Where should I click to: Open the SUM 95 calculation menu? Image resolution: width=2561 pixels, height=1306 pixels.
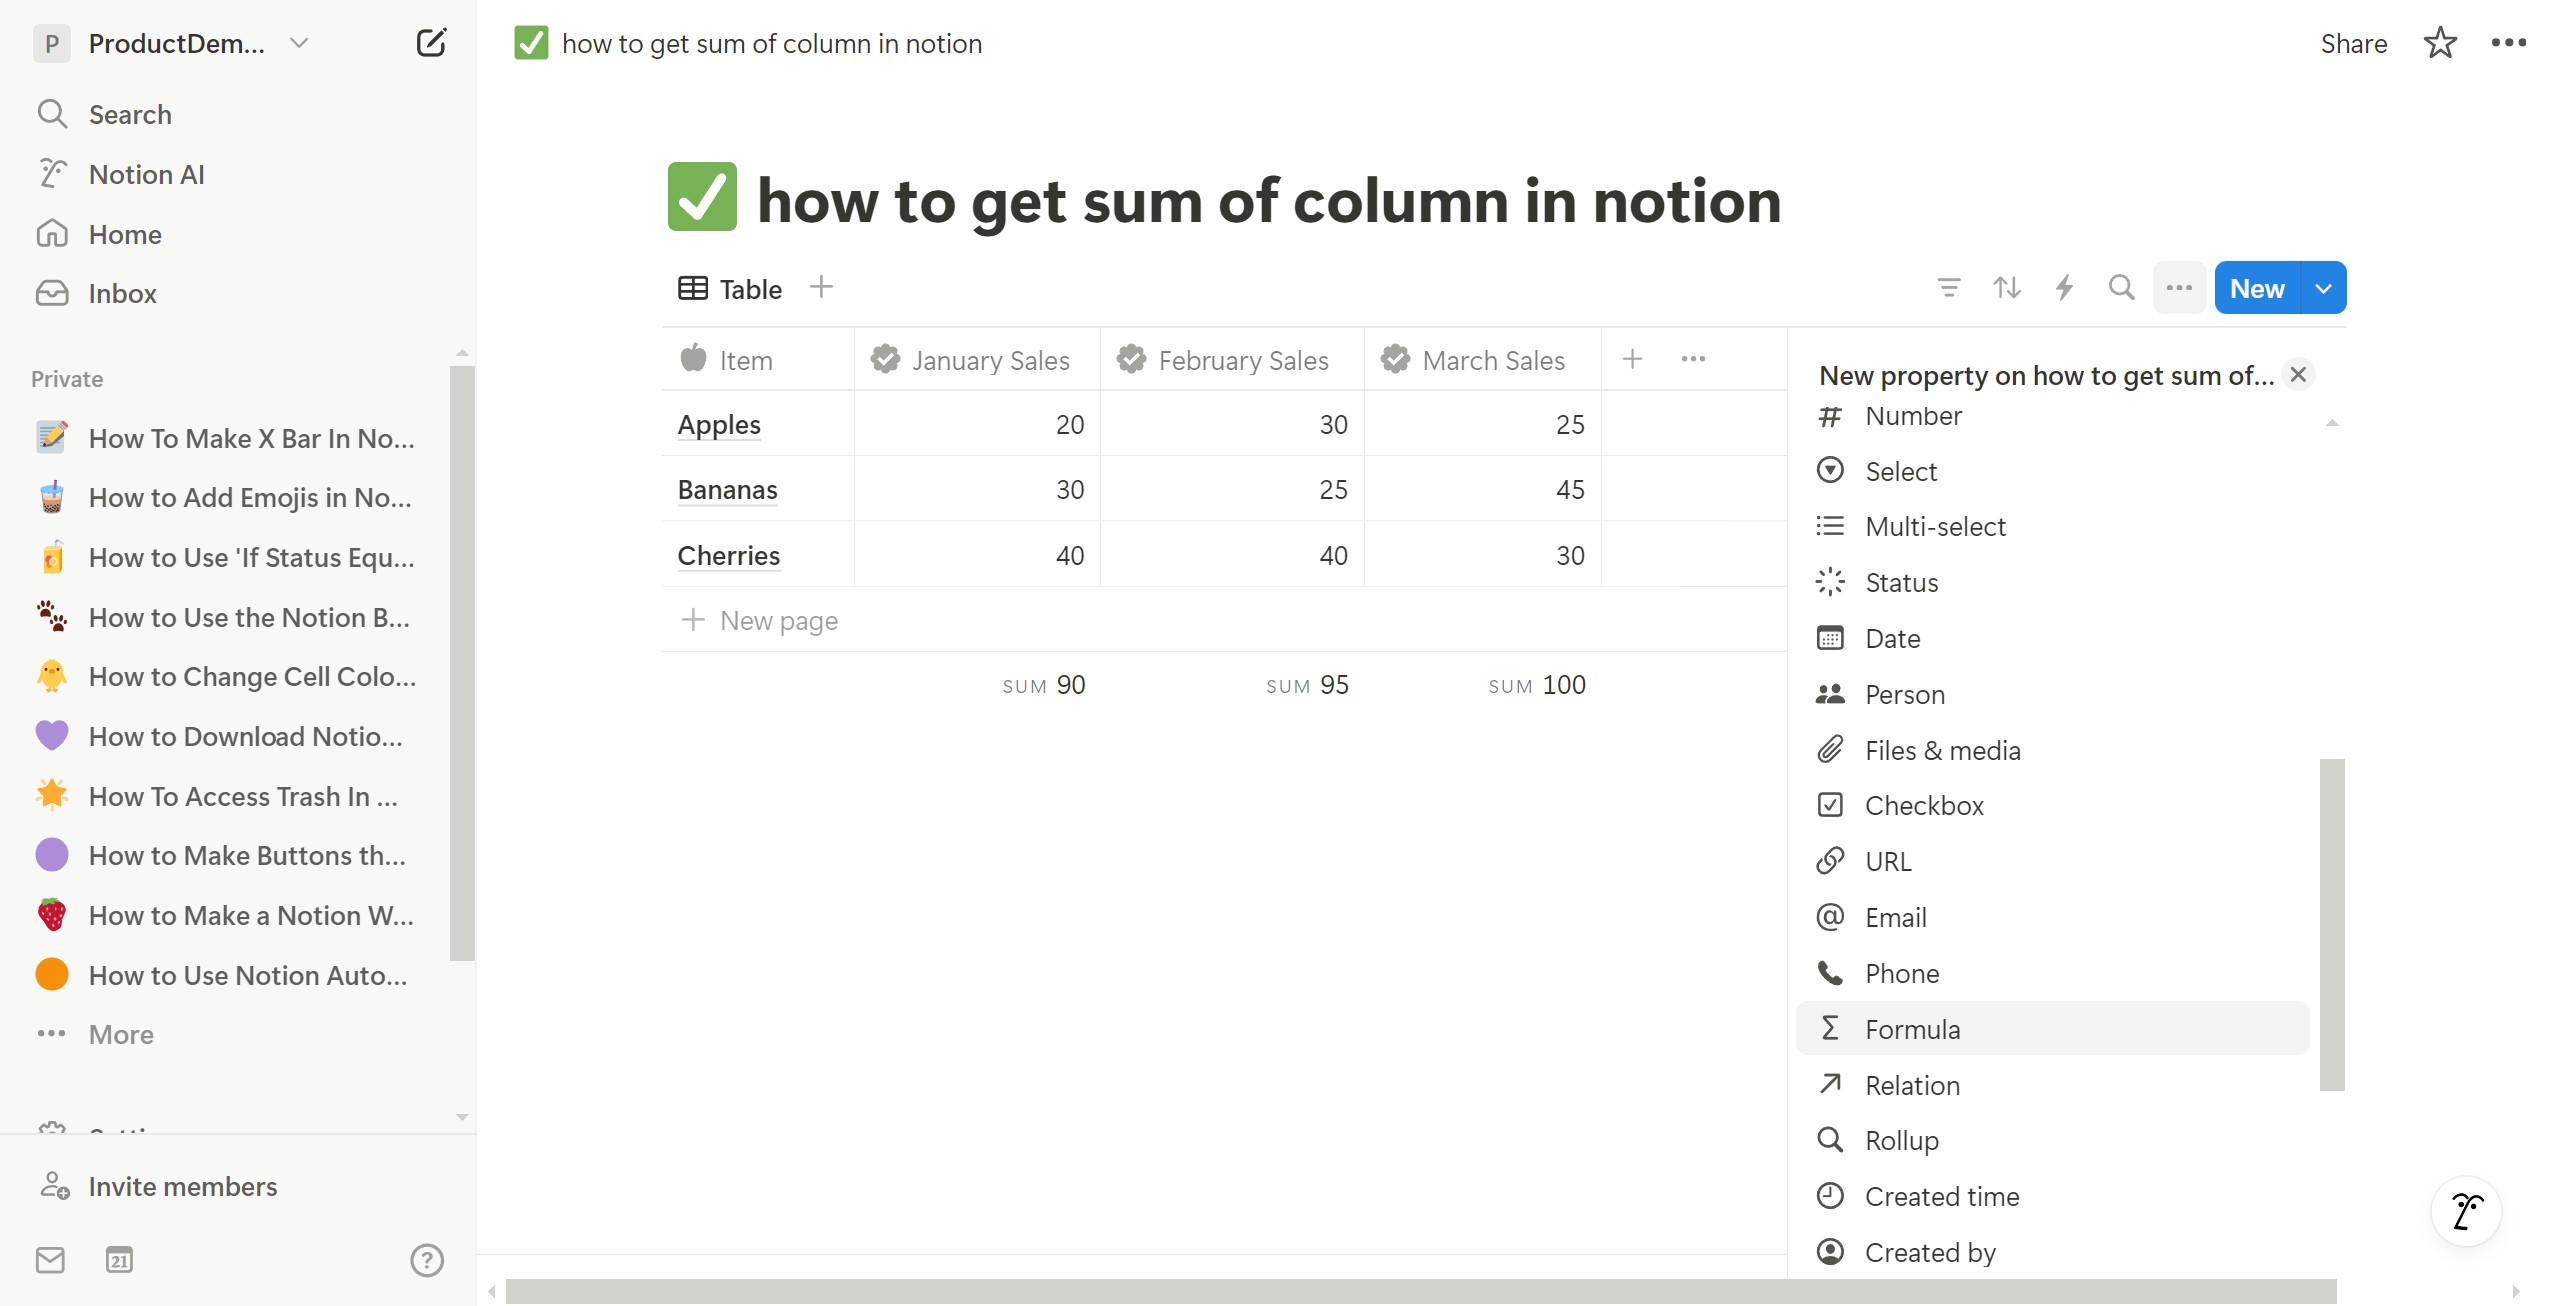[x=1307, y=685]
